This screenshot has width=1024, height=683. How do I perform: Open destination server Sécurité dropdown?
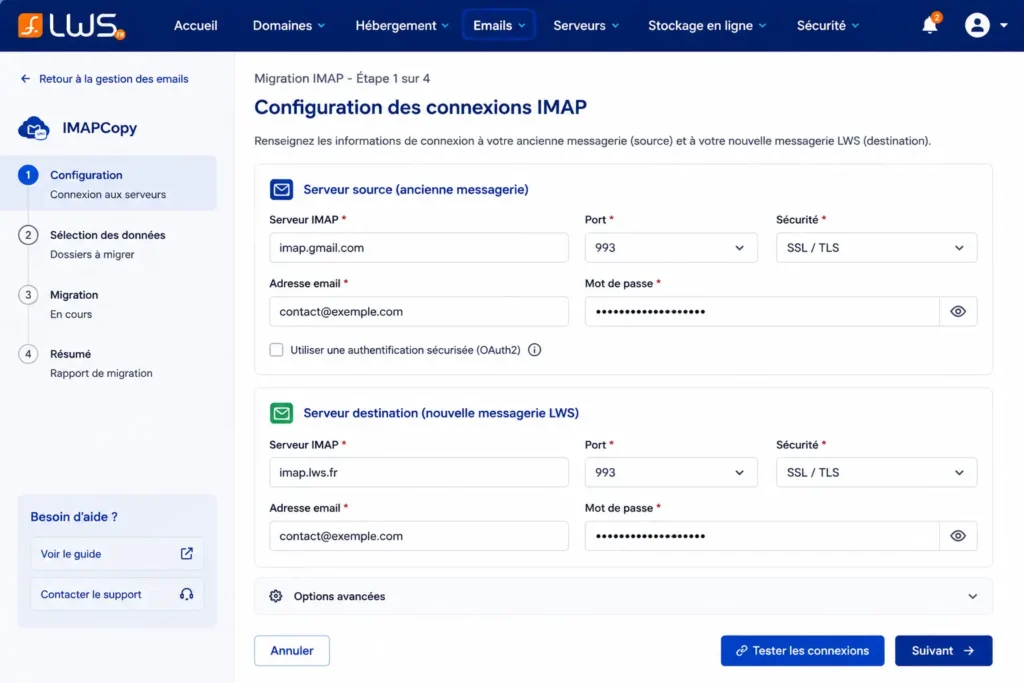(876, 472)
